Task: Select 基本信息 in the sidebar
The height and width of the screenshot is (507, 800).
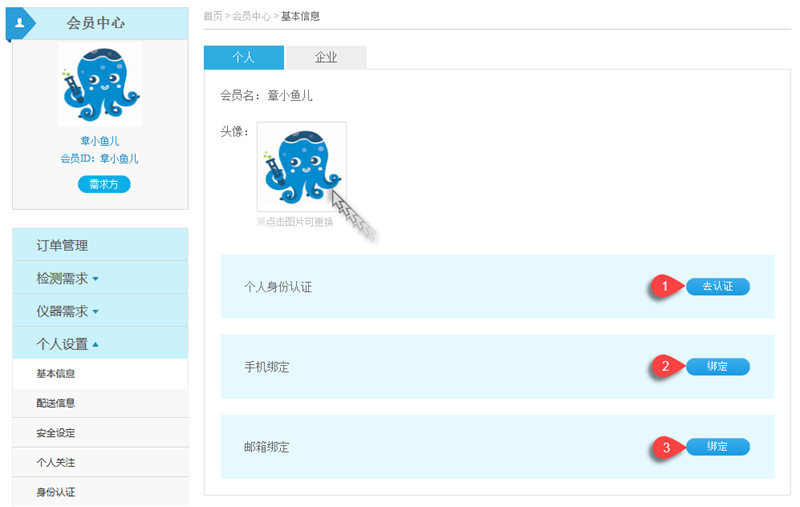Action: point(56,374)
